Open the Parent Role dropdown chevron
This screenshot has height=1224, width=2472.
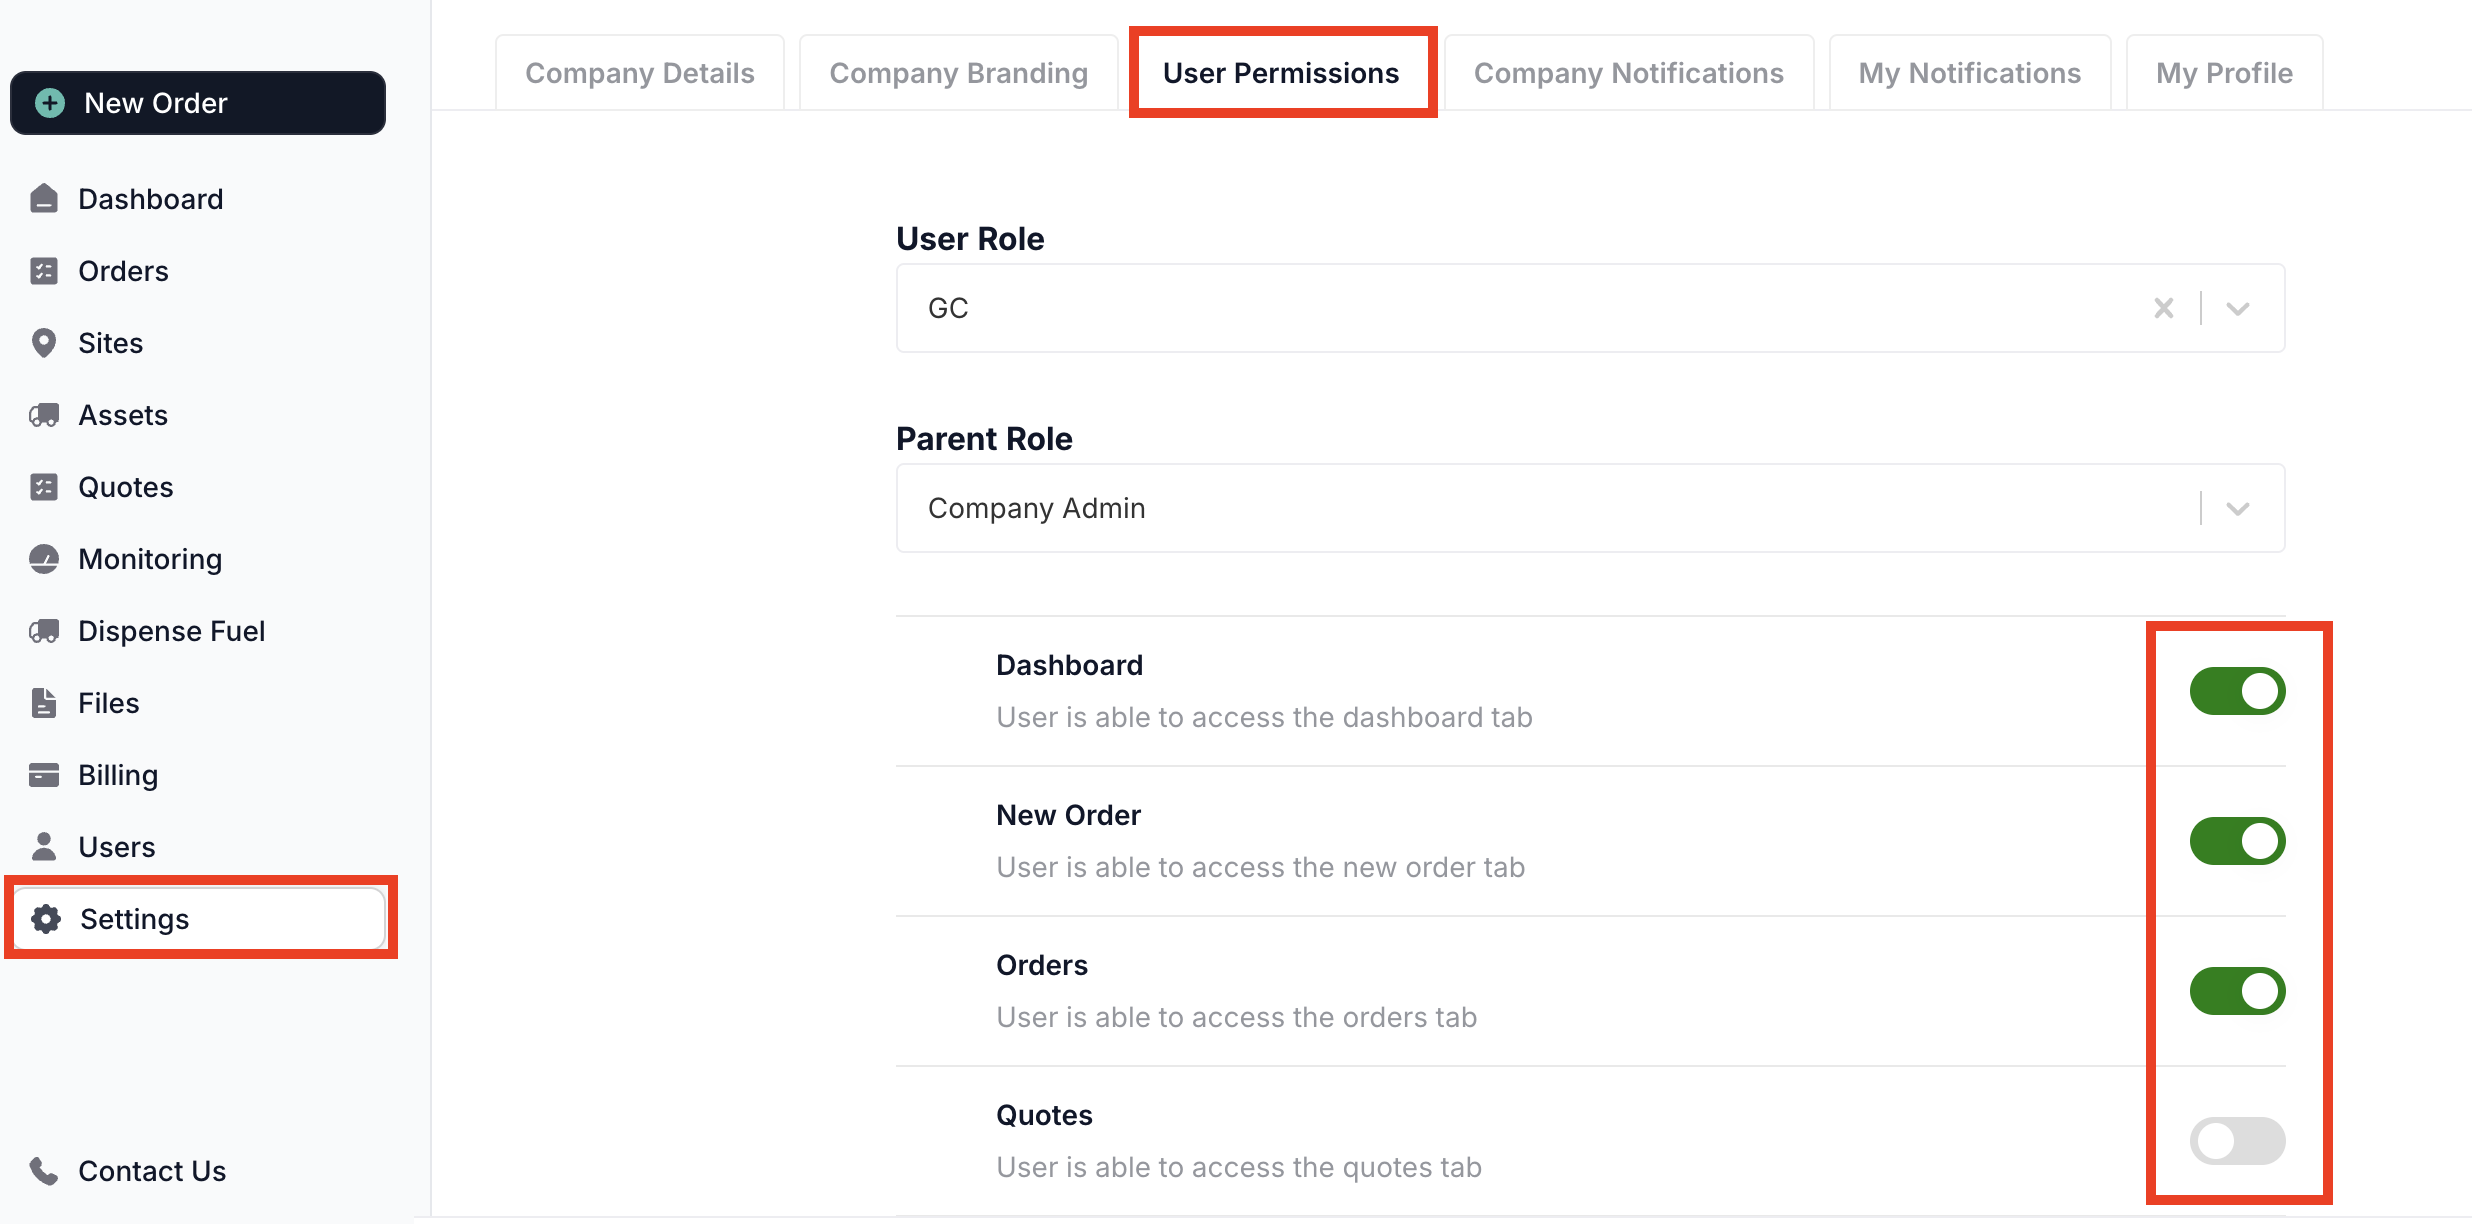[x=2238, y=508]
